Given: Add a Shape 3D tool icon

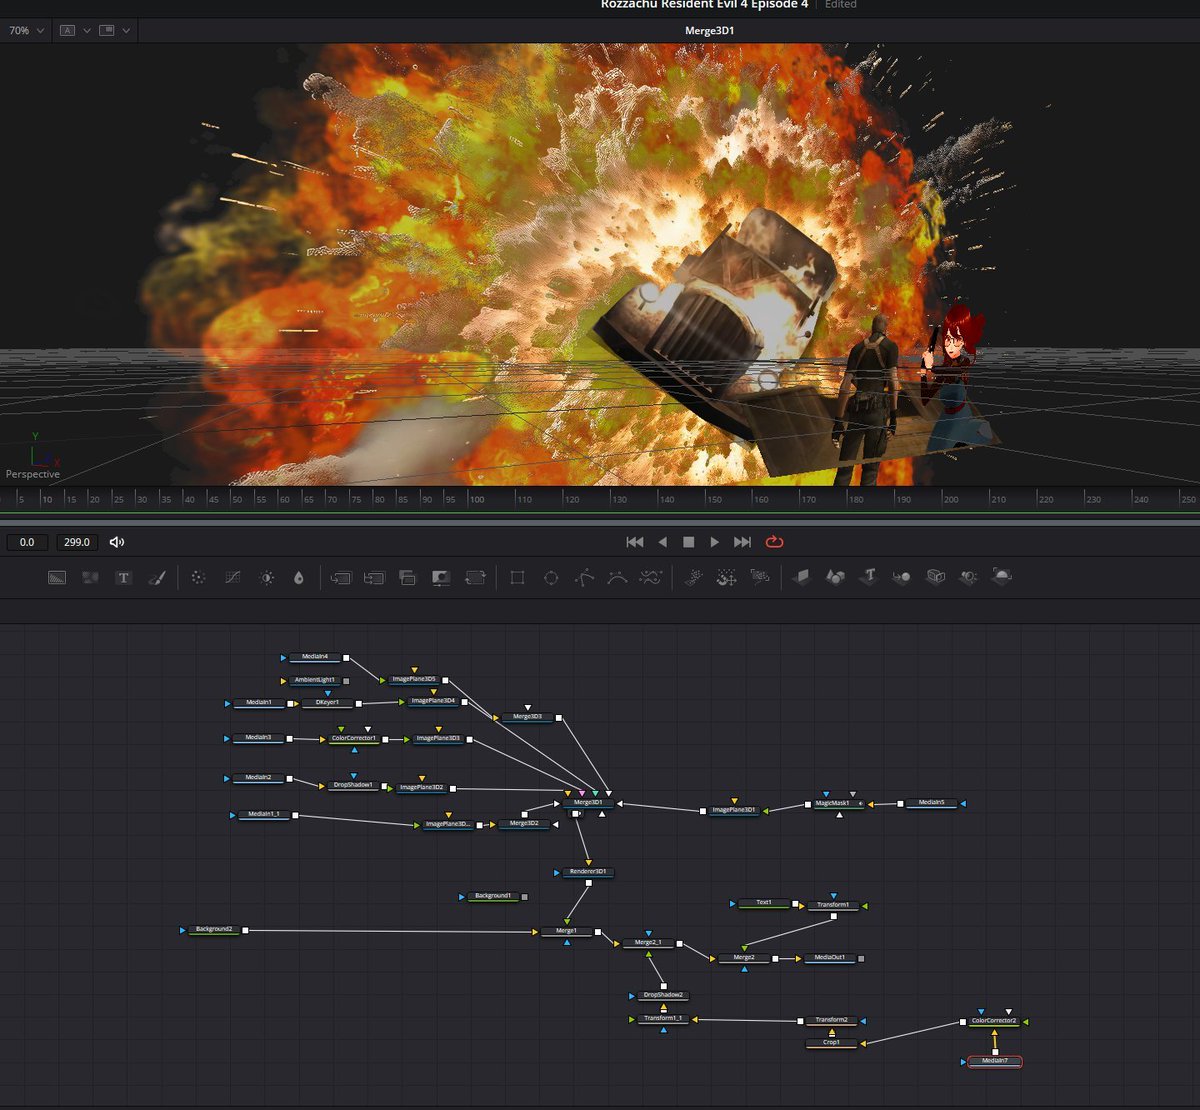Looking at the screenshot, I should (835, 577).
